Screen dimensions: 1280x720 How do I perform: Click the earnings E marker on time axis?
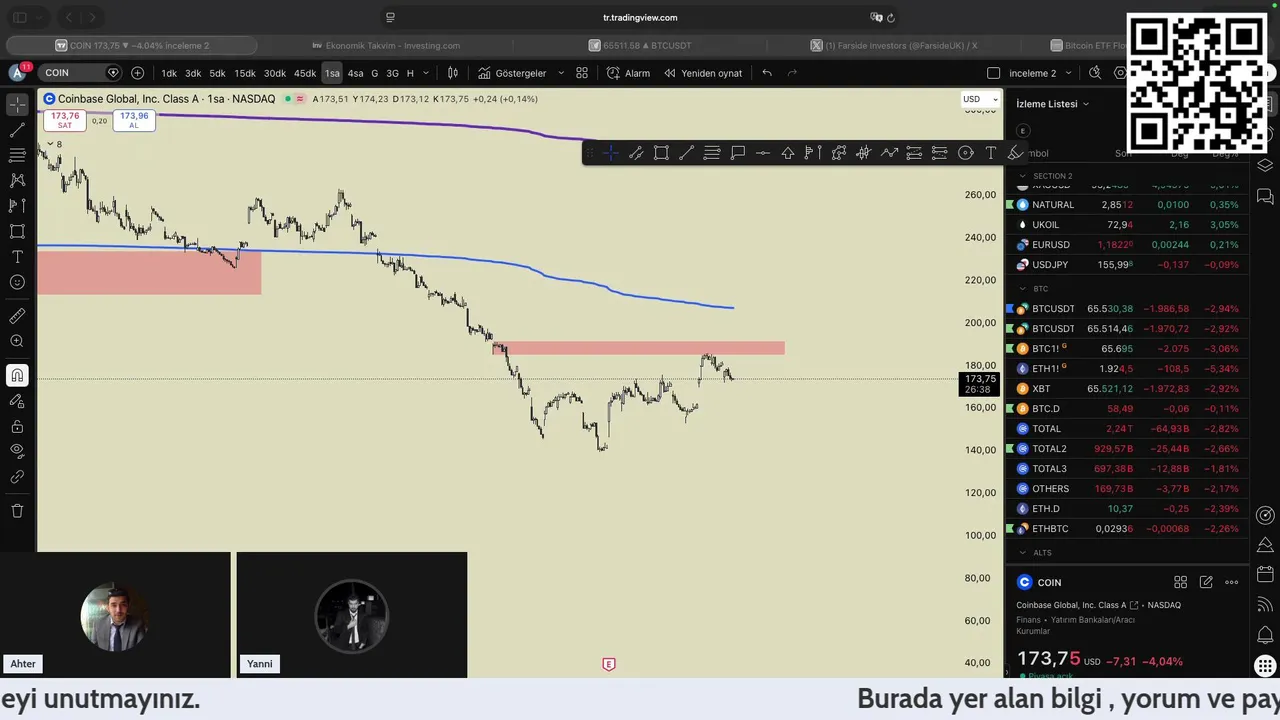coord(608,664)
